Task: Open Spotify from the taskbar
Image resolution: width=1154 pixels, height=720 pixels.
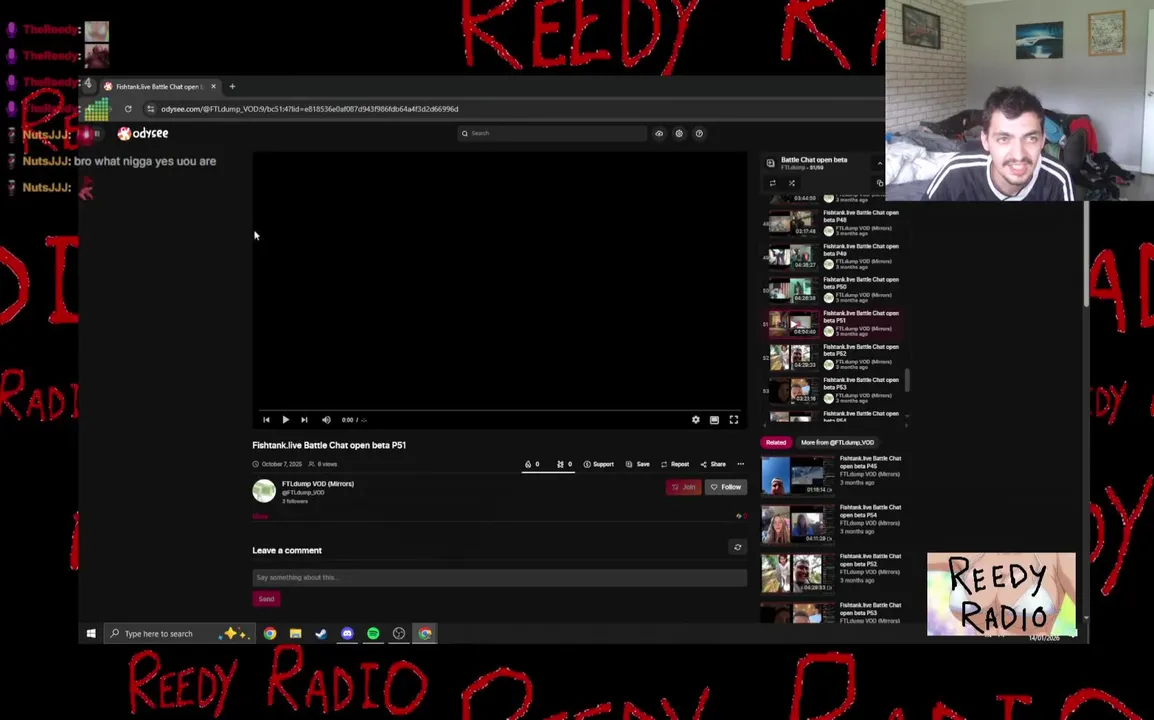Action: click(373, 633)
